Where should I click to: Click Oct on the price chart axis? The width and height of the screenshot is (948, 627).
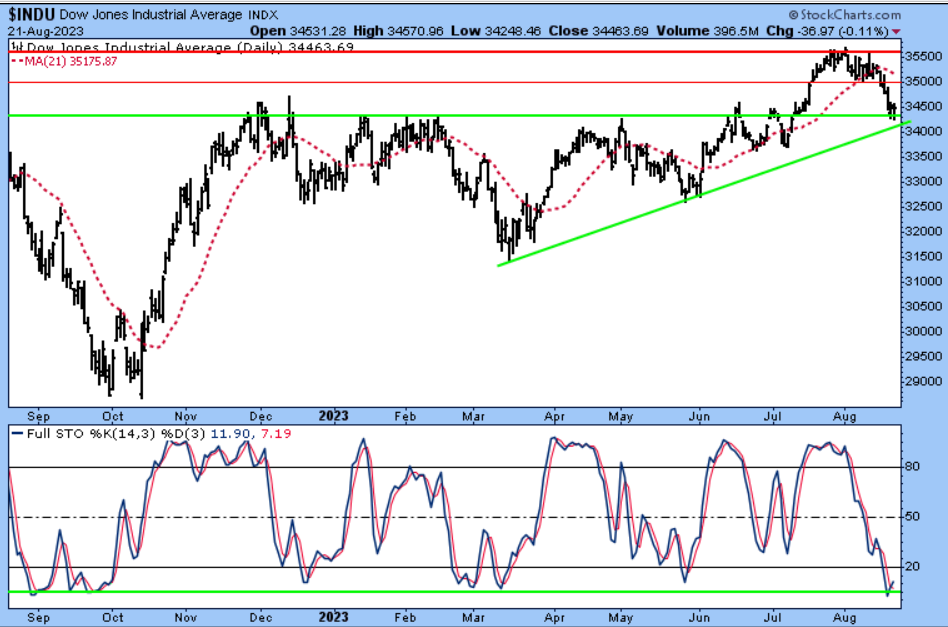coord(112,417)
